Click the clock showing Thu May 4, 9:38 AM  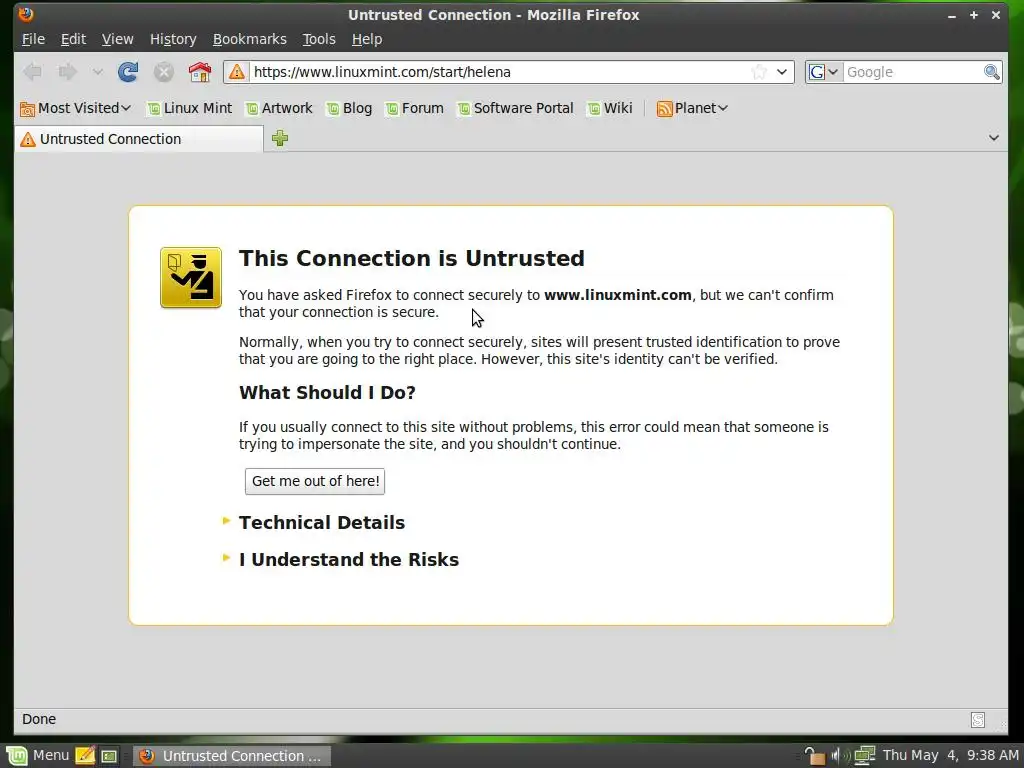click(950, 756)
